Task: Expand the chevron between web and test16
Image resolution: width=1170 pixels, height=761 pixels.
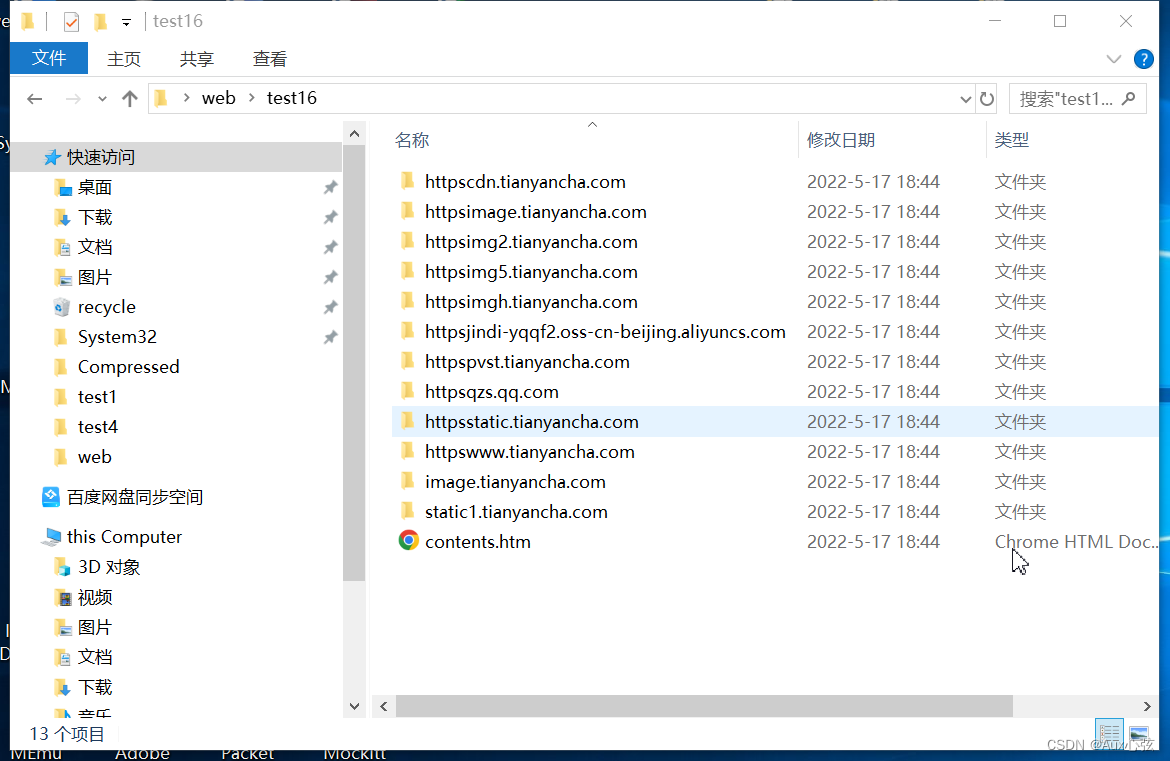Action: click(251, 98)
